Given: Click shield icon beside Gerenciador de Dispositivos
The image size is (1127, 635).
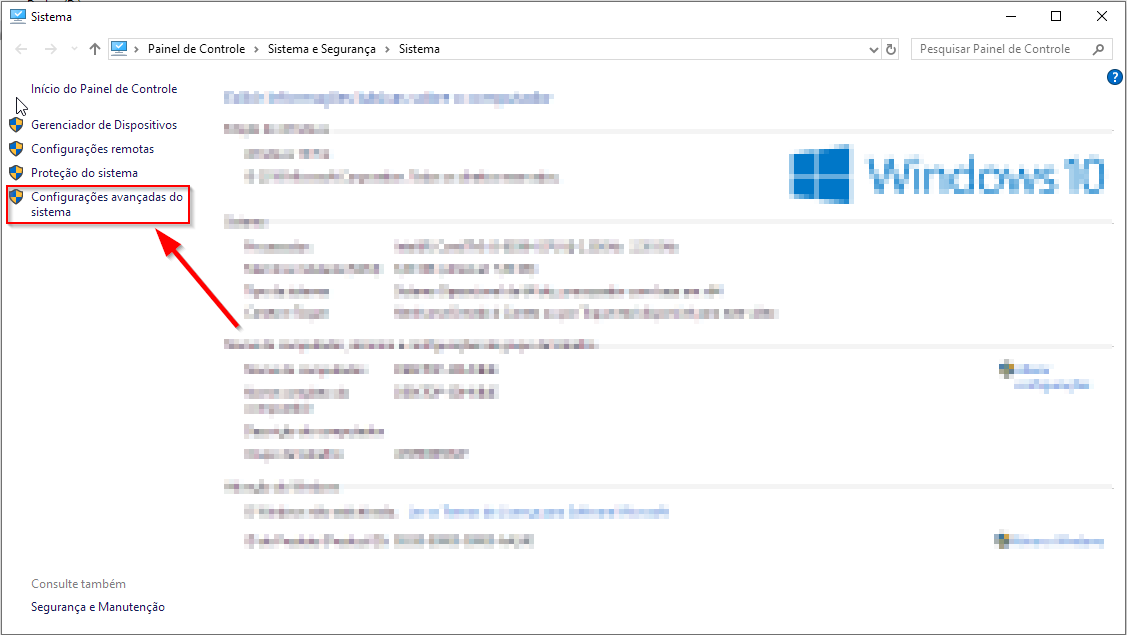Looking at the screenshot, I should click(16, 125).
